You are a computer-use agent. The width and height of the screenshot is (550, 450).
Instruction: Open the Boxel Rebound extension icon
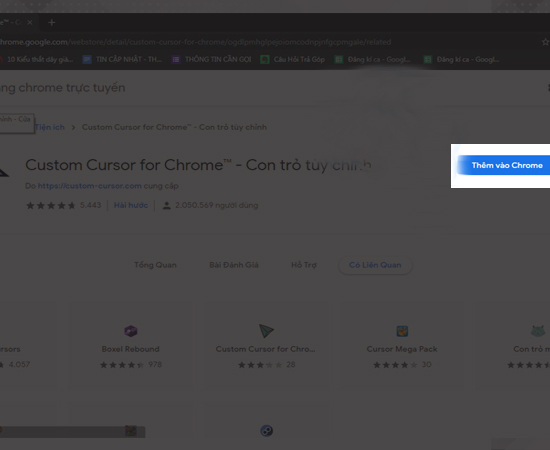point(131,331)
